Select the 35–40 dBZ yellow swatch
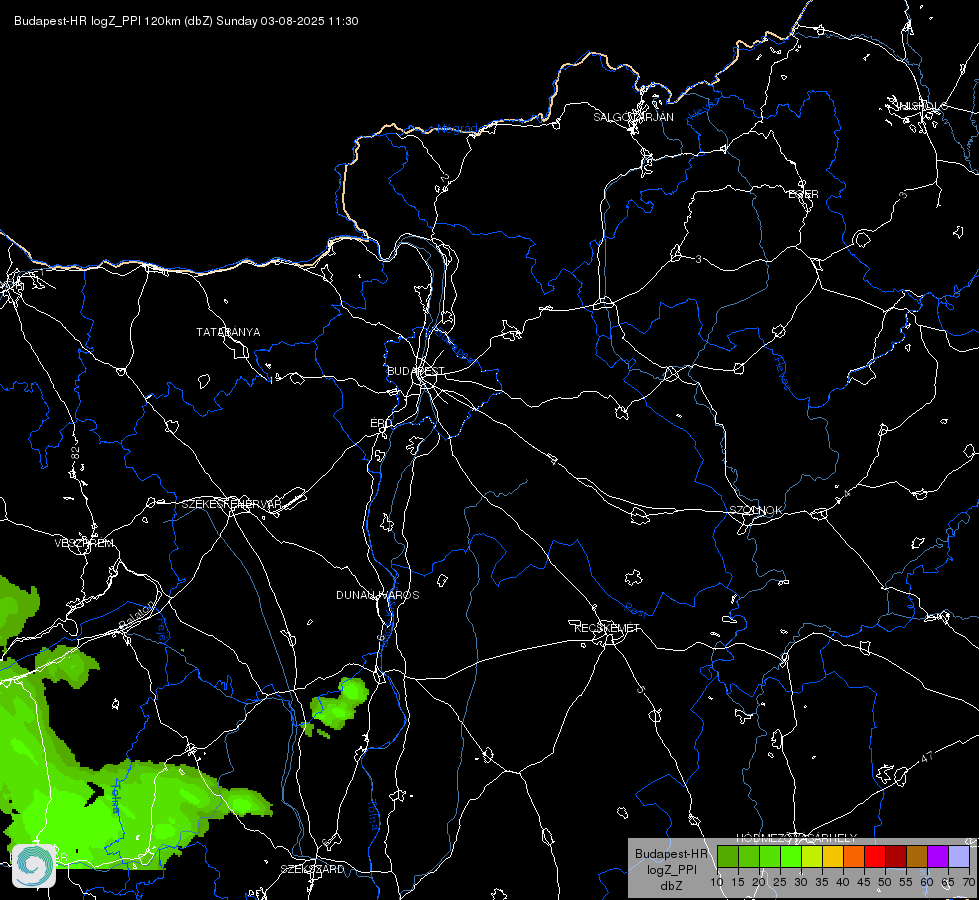Screen dimensions: 979x900 pyautogui.click(x=833, y=857)
